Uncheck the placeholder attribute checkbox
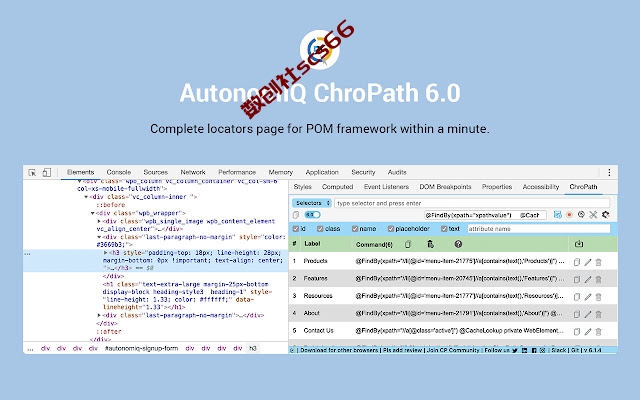640x400 pixels. coord(391,229)
